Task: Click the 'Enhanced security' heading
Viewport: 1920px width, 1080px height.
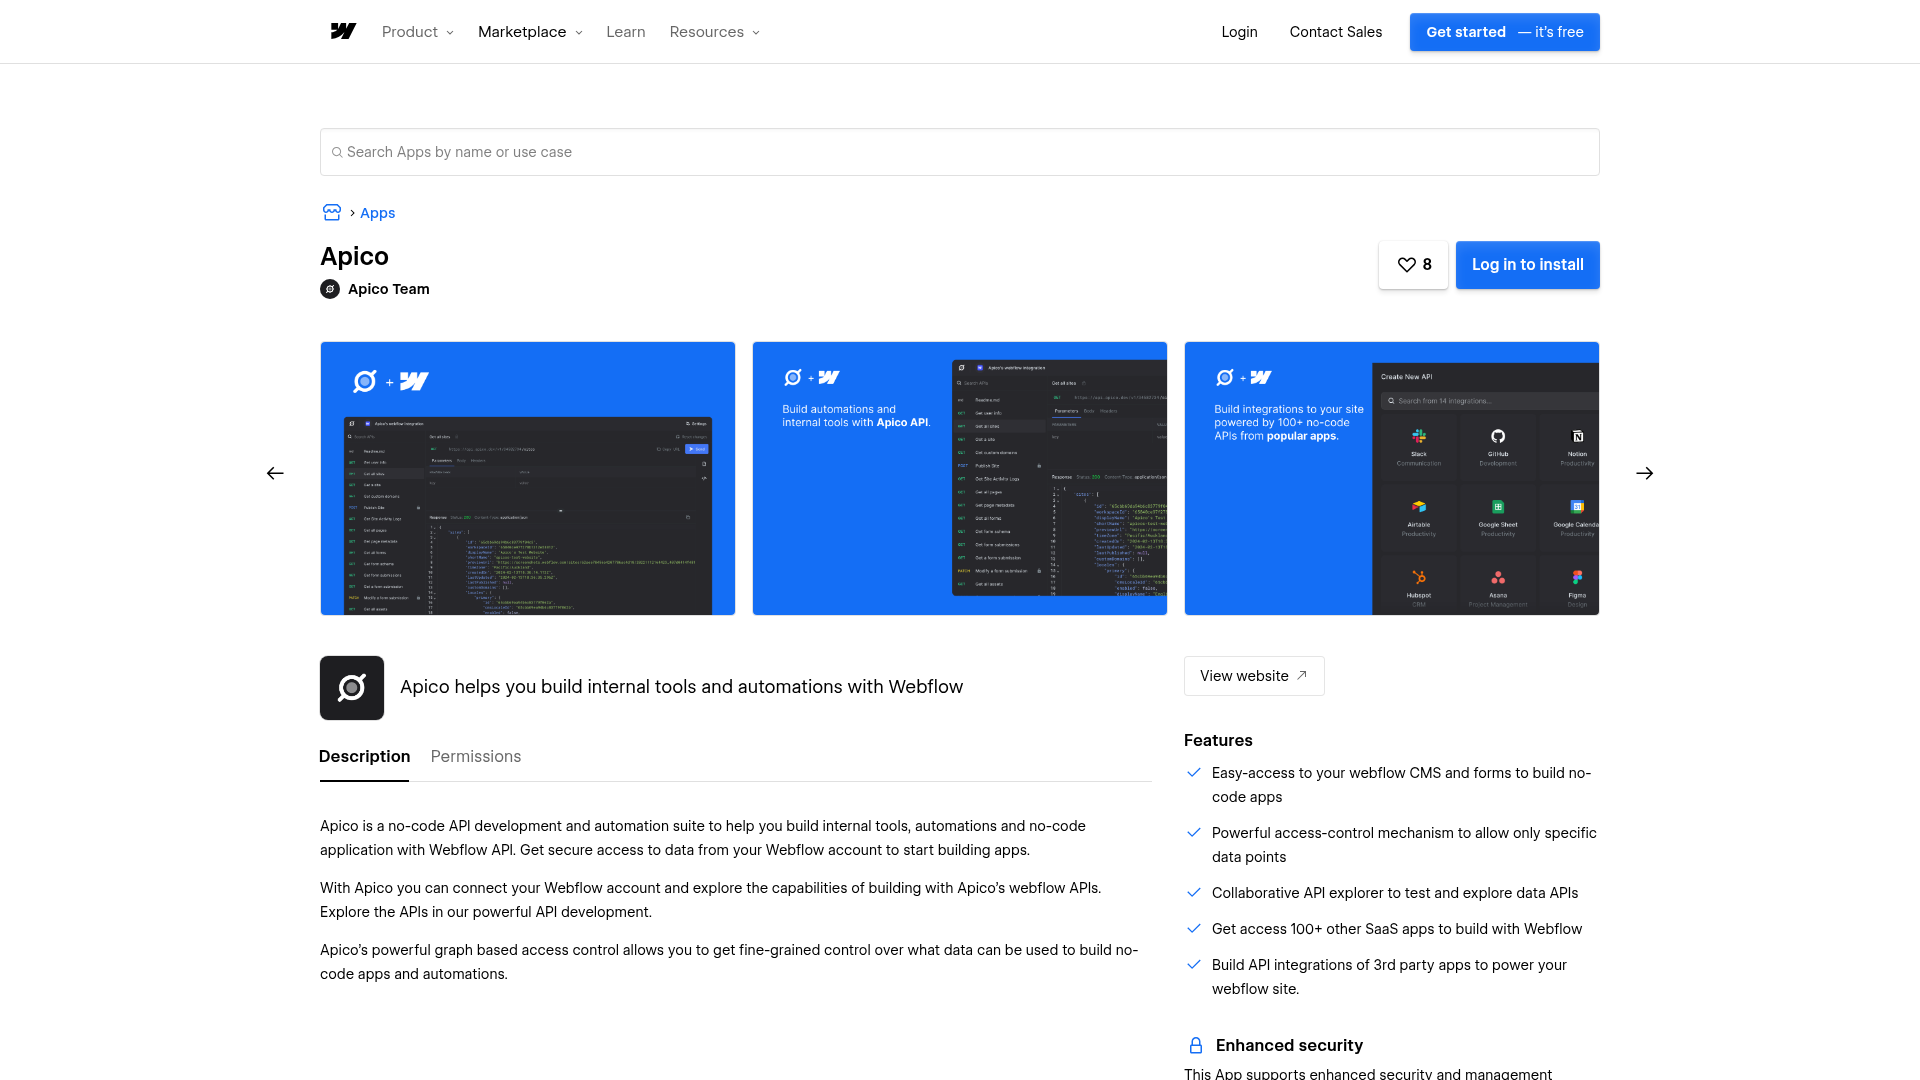Action: point(1289,1045)
